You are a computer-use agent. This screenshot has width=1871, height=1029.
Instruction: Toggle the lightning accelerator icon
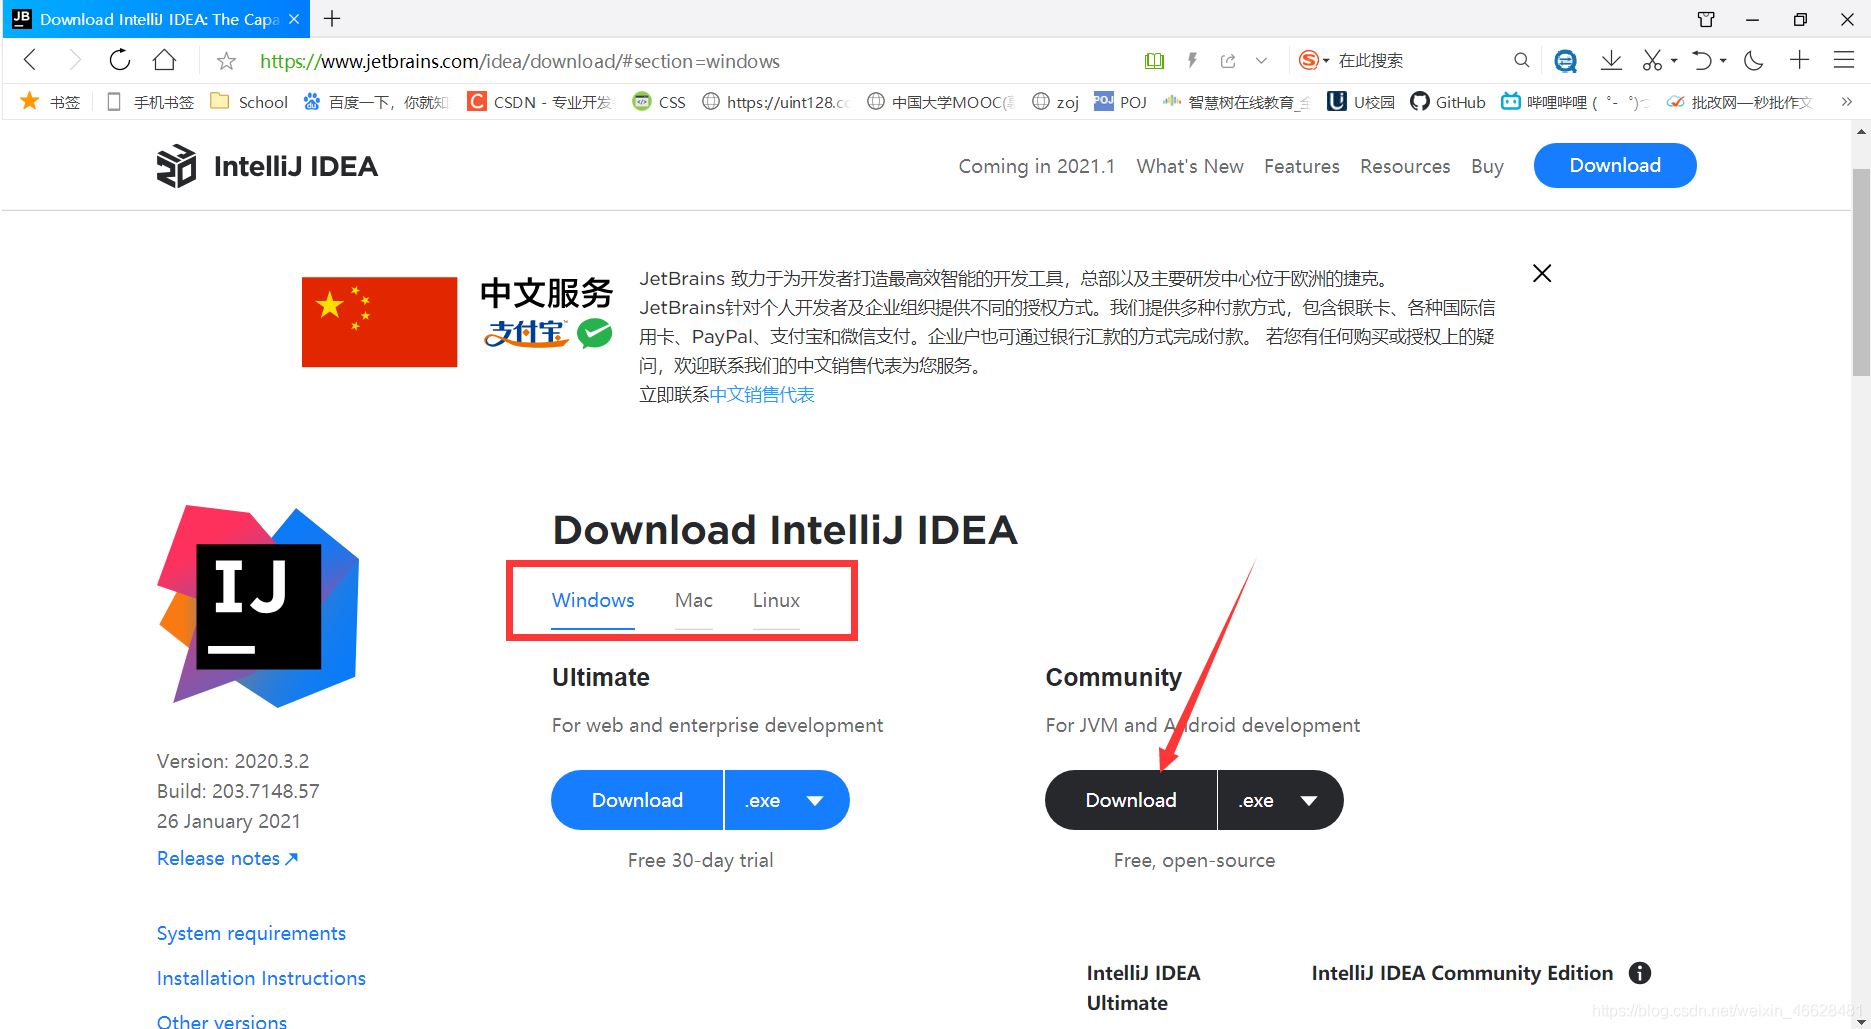click(1191, 61)
